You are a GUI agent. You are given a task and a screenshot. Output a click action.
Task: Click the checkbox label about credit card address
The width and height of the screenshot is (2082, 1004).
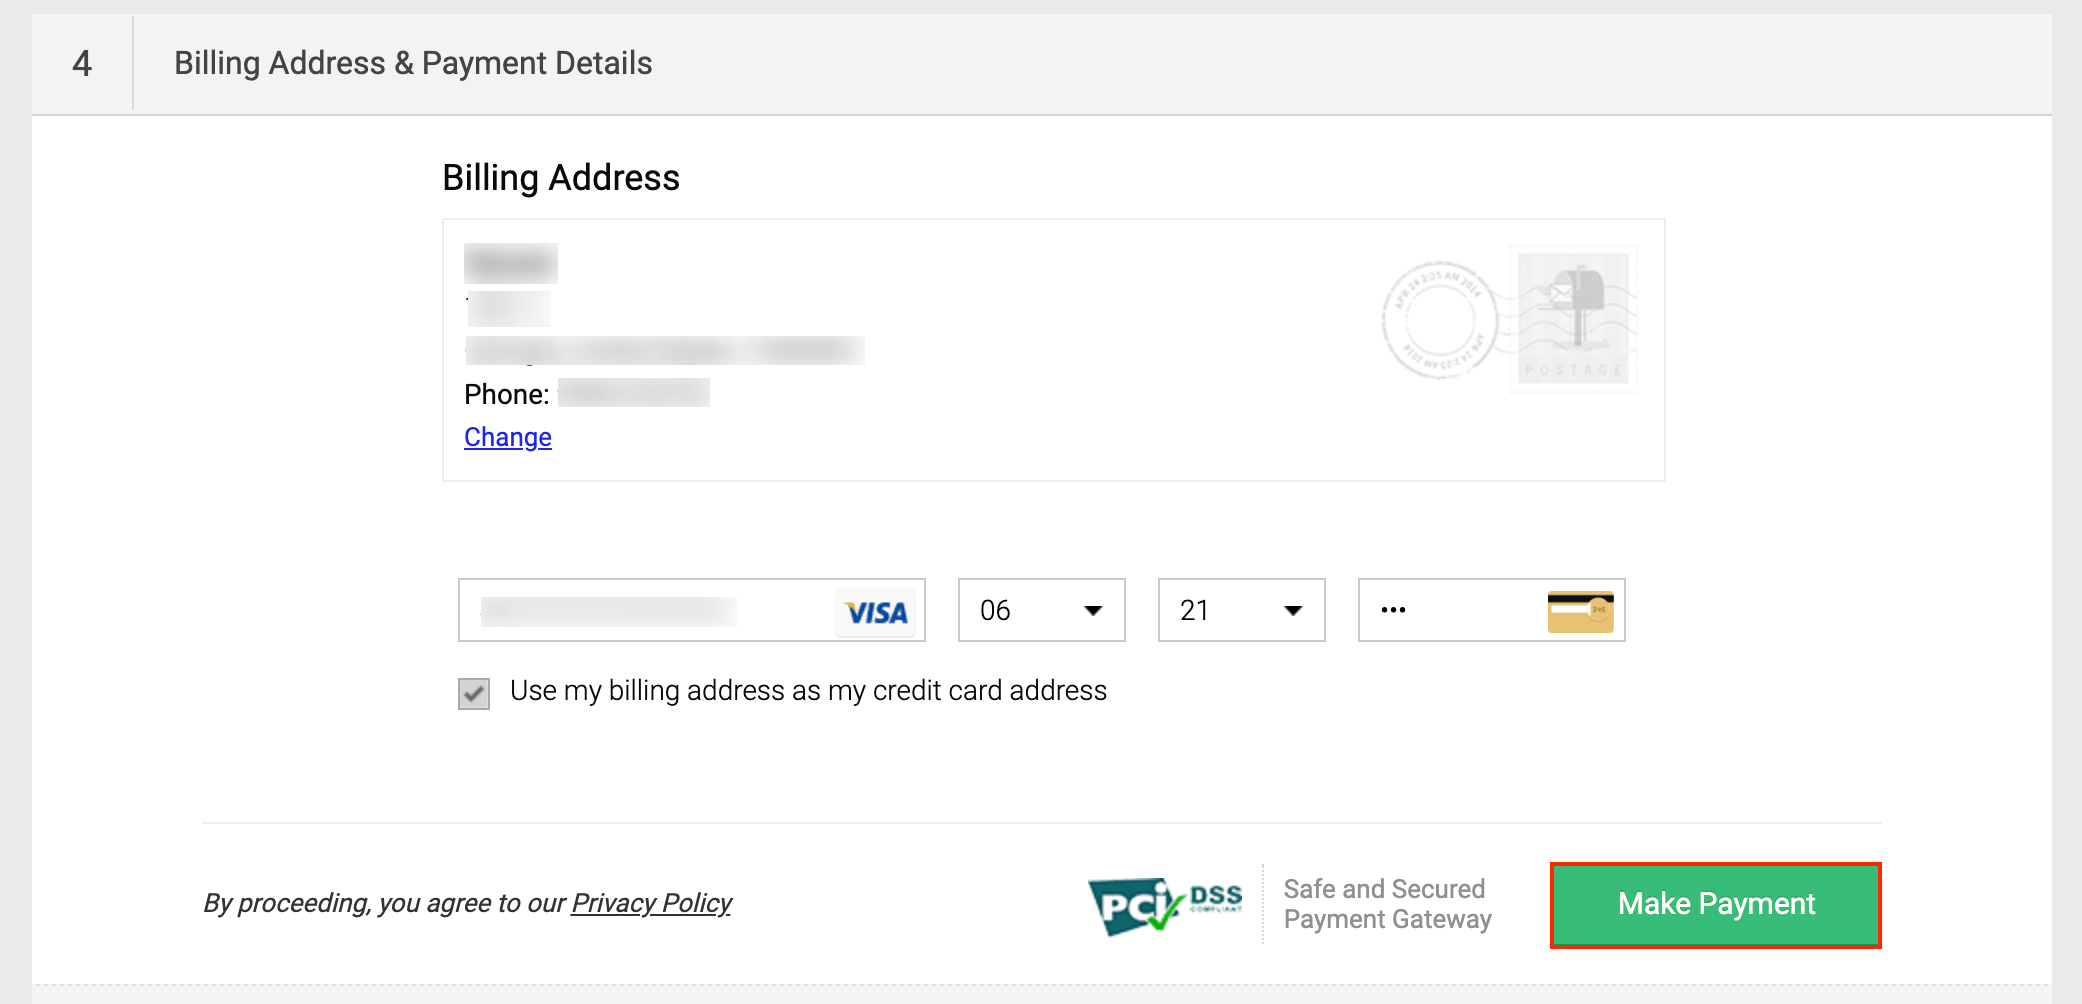tap(808, 691)
